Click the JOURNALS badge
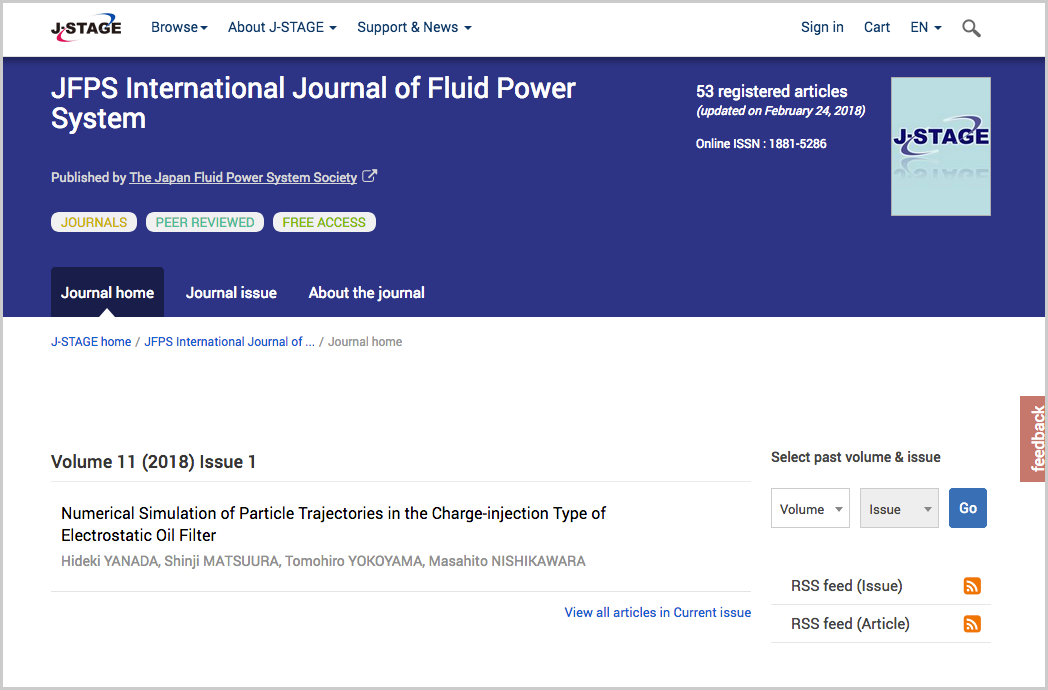1048x690 pixels. coord(94,222)
